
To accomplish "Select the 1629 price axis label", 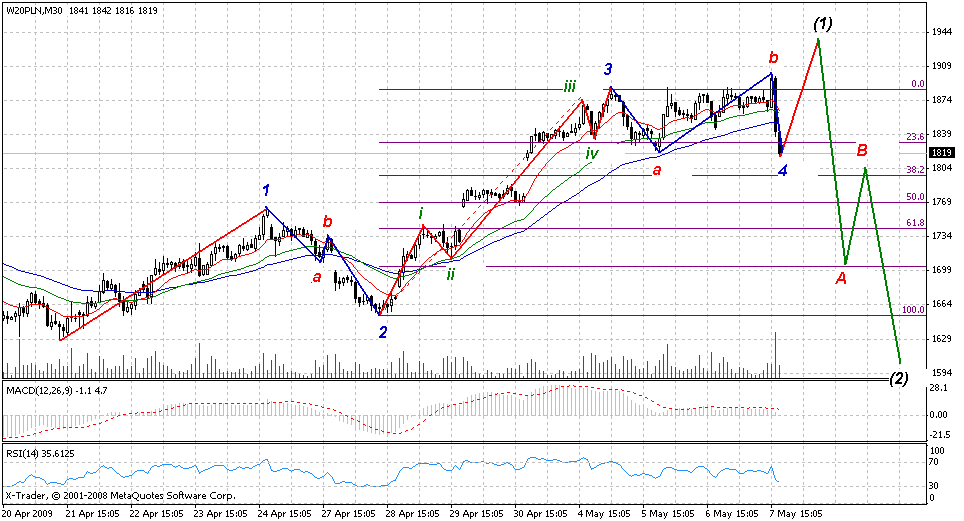I will coord(941,338).
